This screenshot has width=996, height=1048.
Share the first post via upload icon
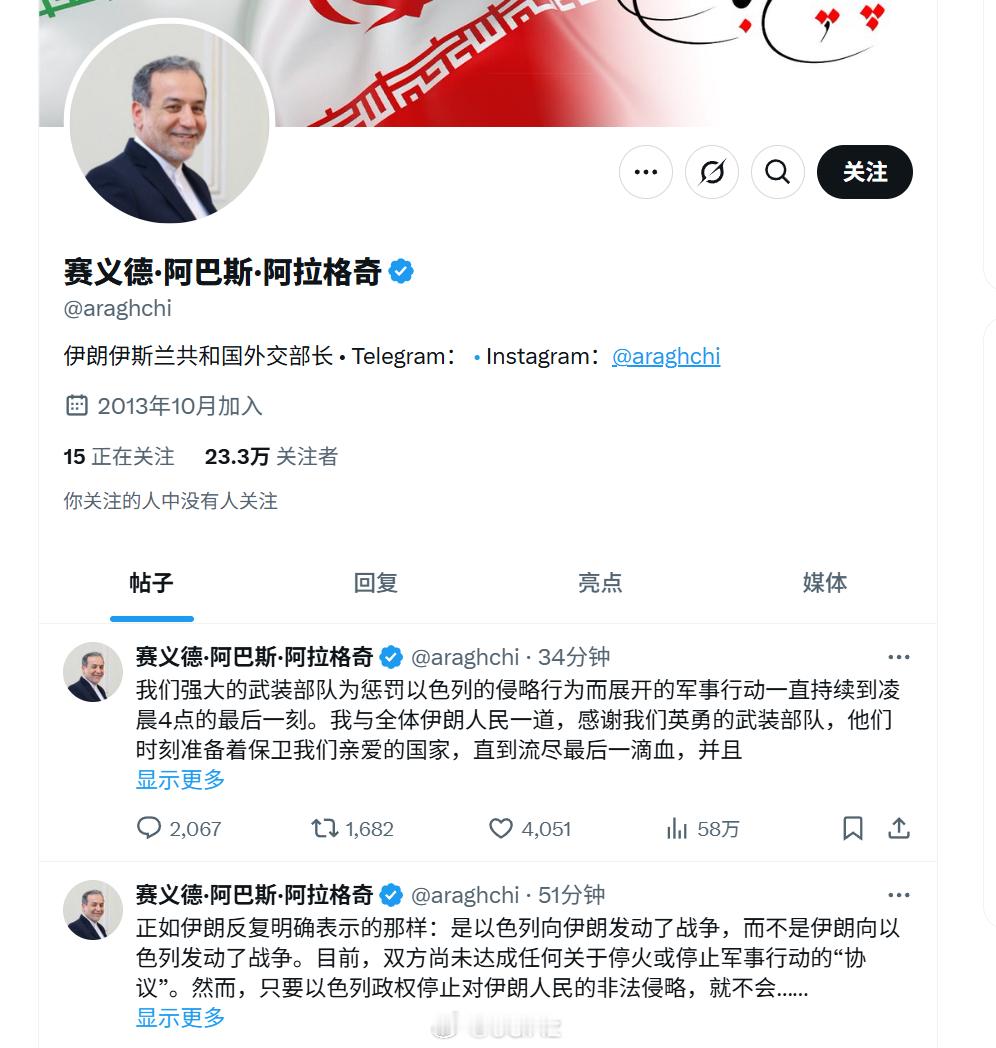click(x=899, y=828)
